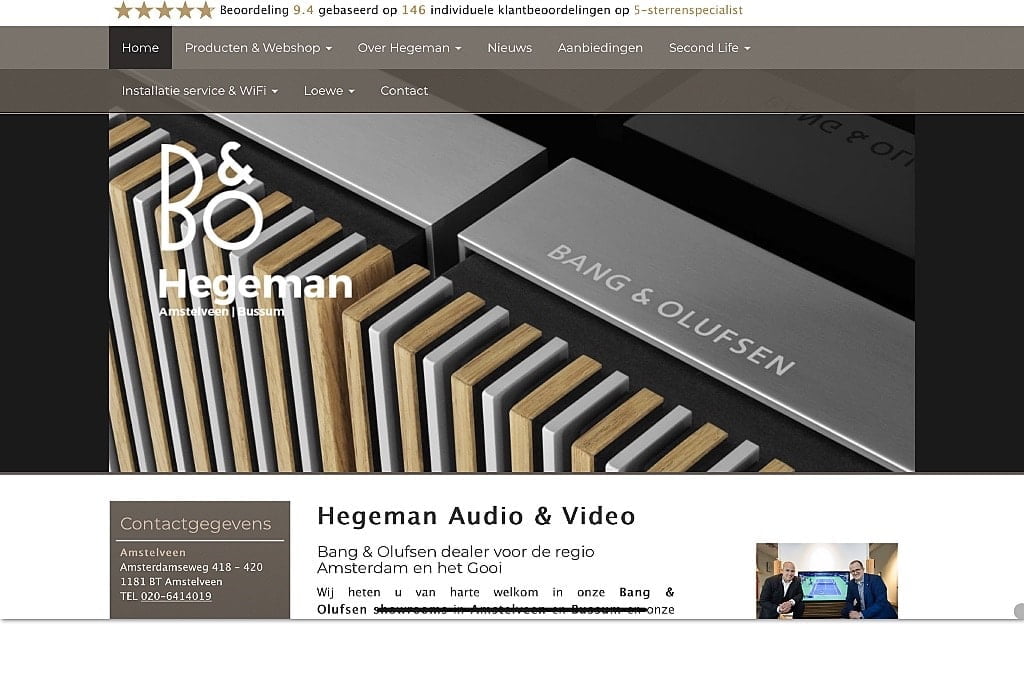Click the white Hegeman logo text
This screenshot has height=683, width=1024.
[255, 285]
